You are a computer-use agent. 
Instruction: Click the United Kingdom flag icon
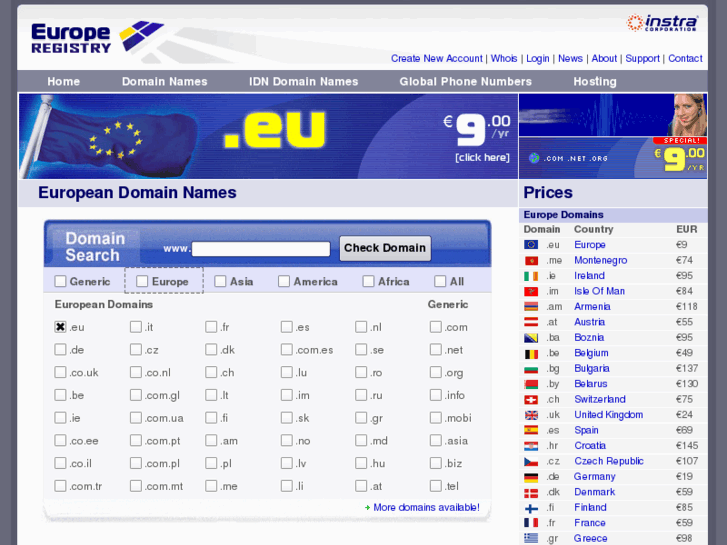tap(531, 415)
